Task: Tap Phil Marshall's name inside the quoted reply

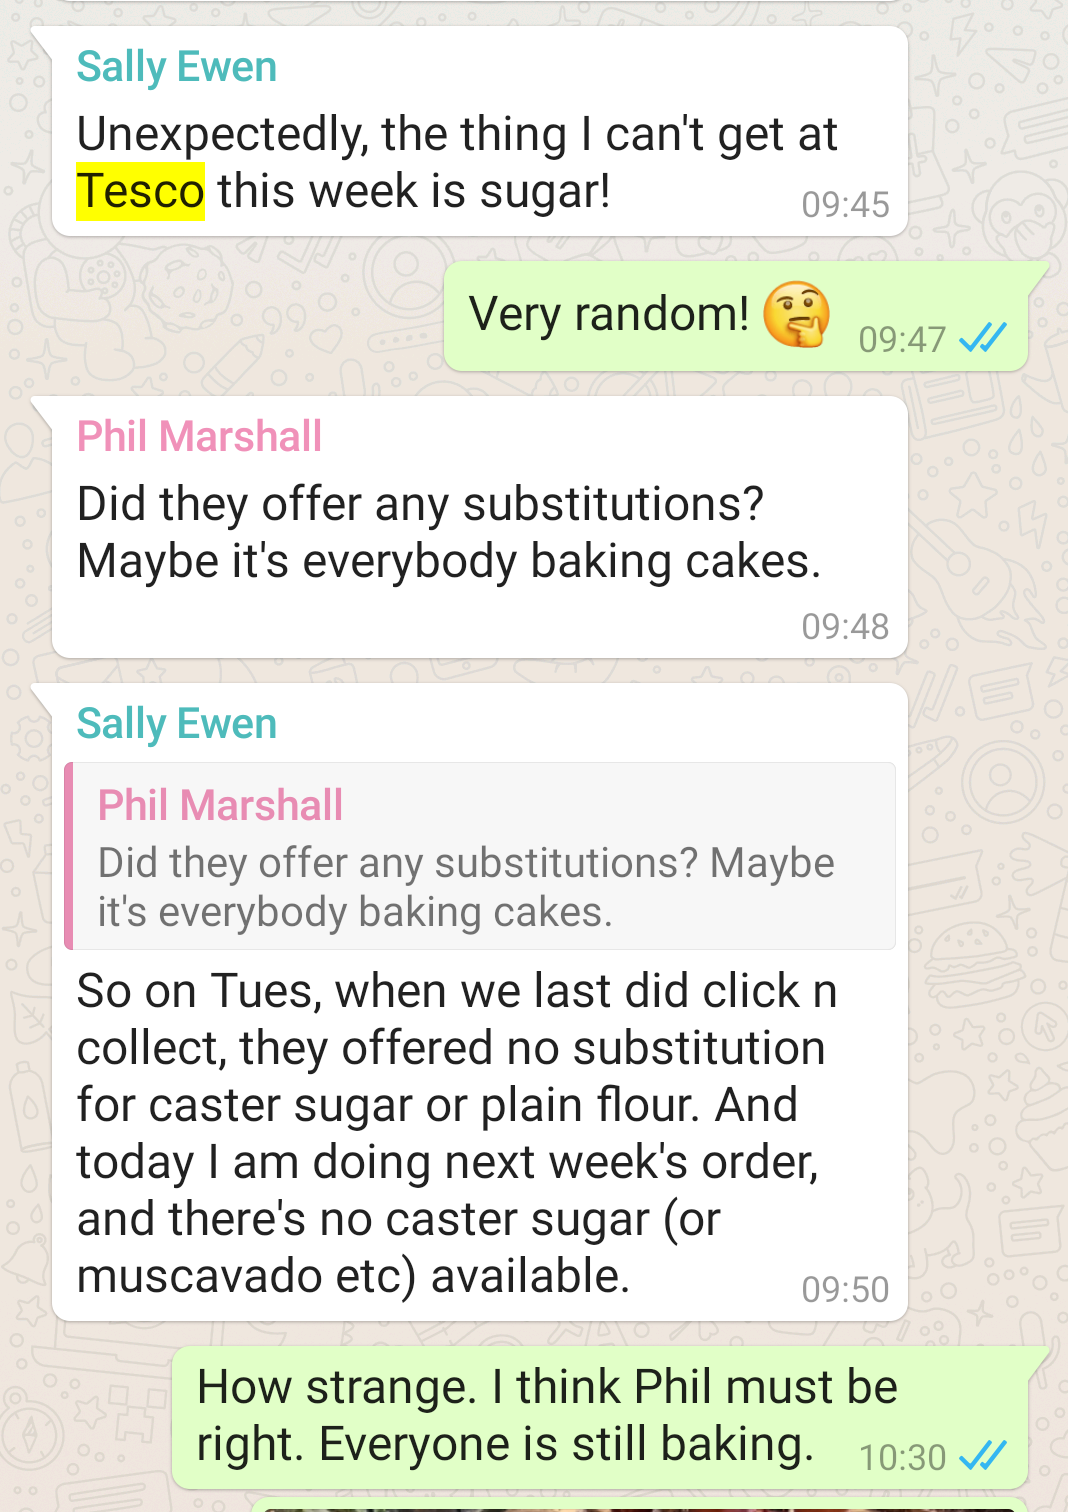Action: pyautogui.click(x=220, y=805)
